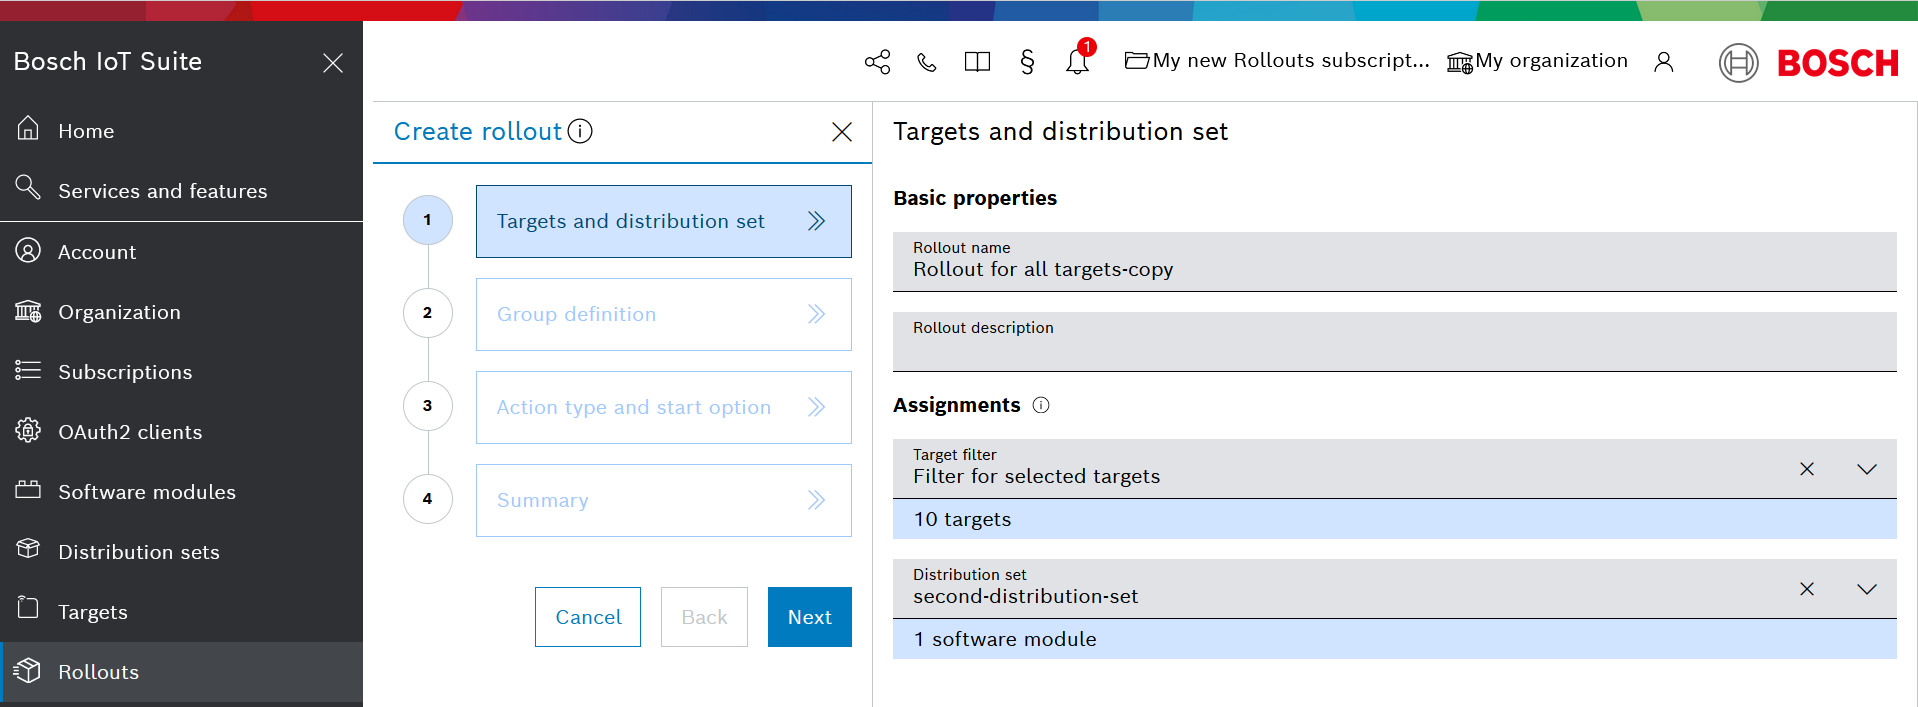Open My new Rollouts subscription selector
This screenshot has height=707, width=1918.
(1277, 61)
